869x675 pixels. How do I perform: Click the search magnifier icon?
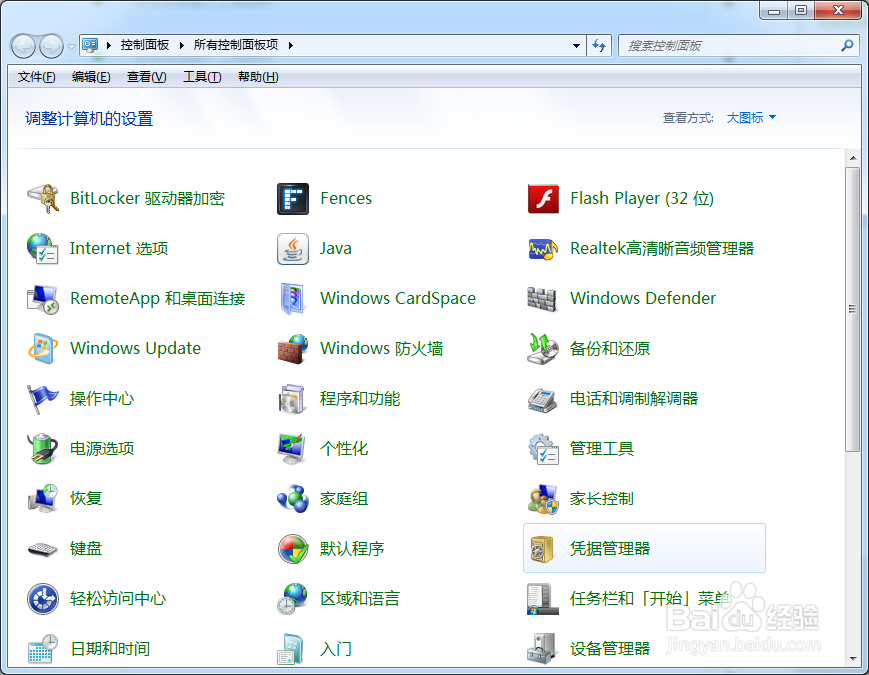click(847, 45)
